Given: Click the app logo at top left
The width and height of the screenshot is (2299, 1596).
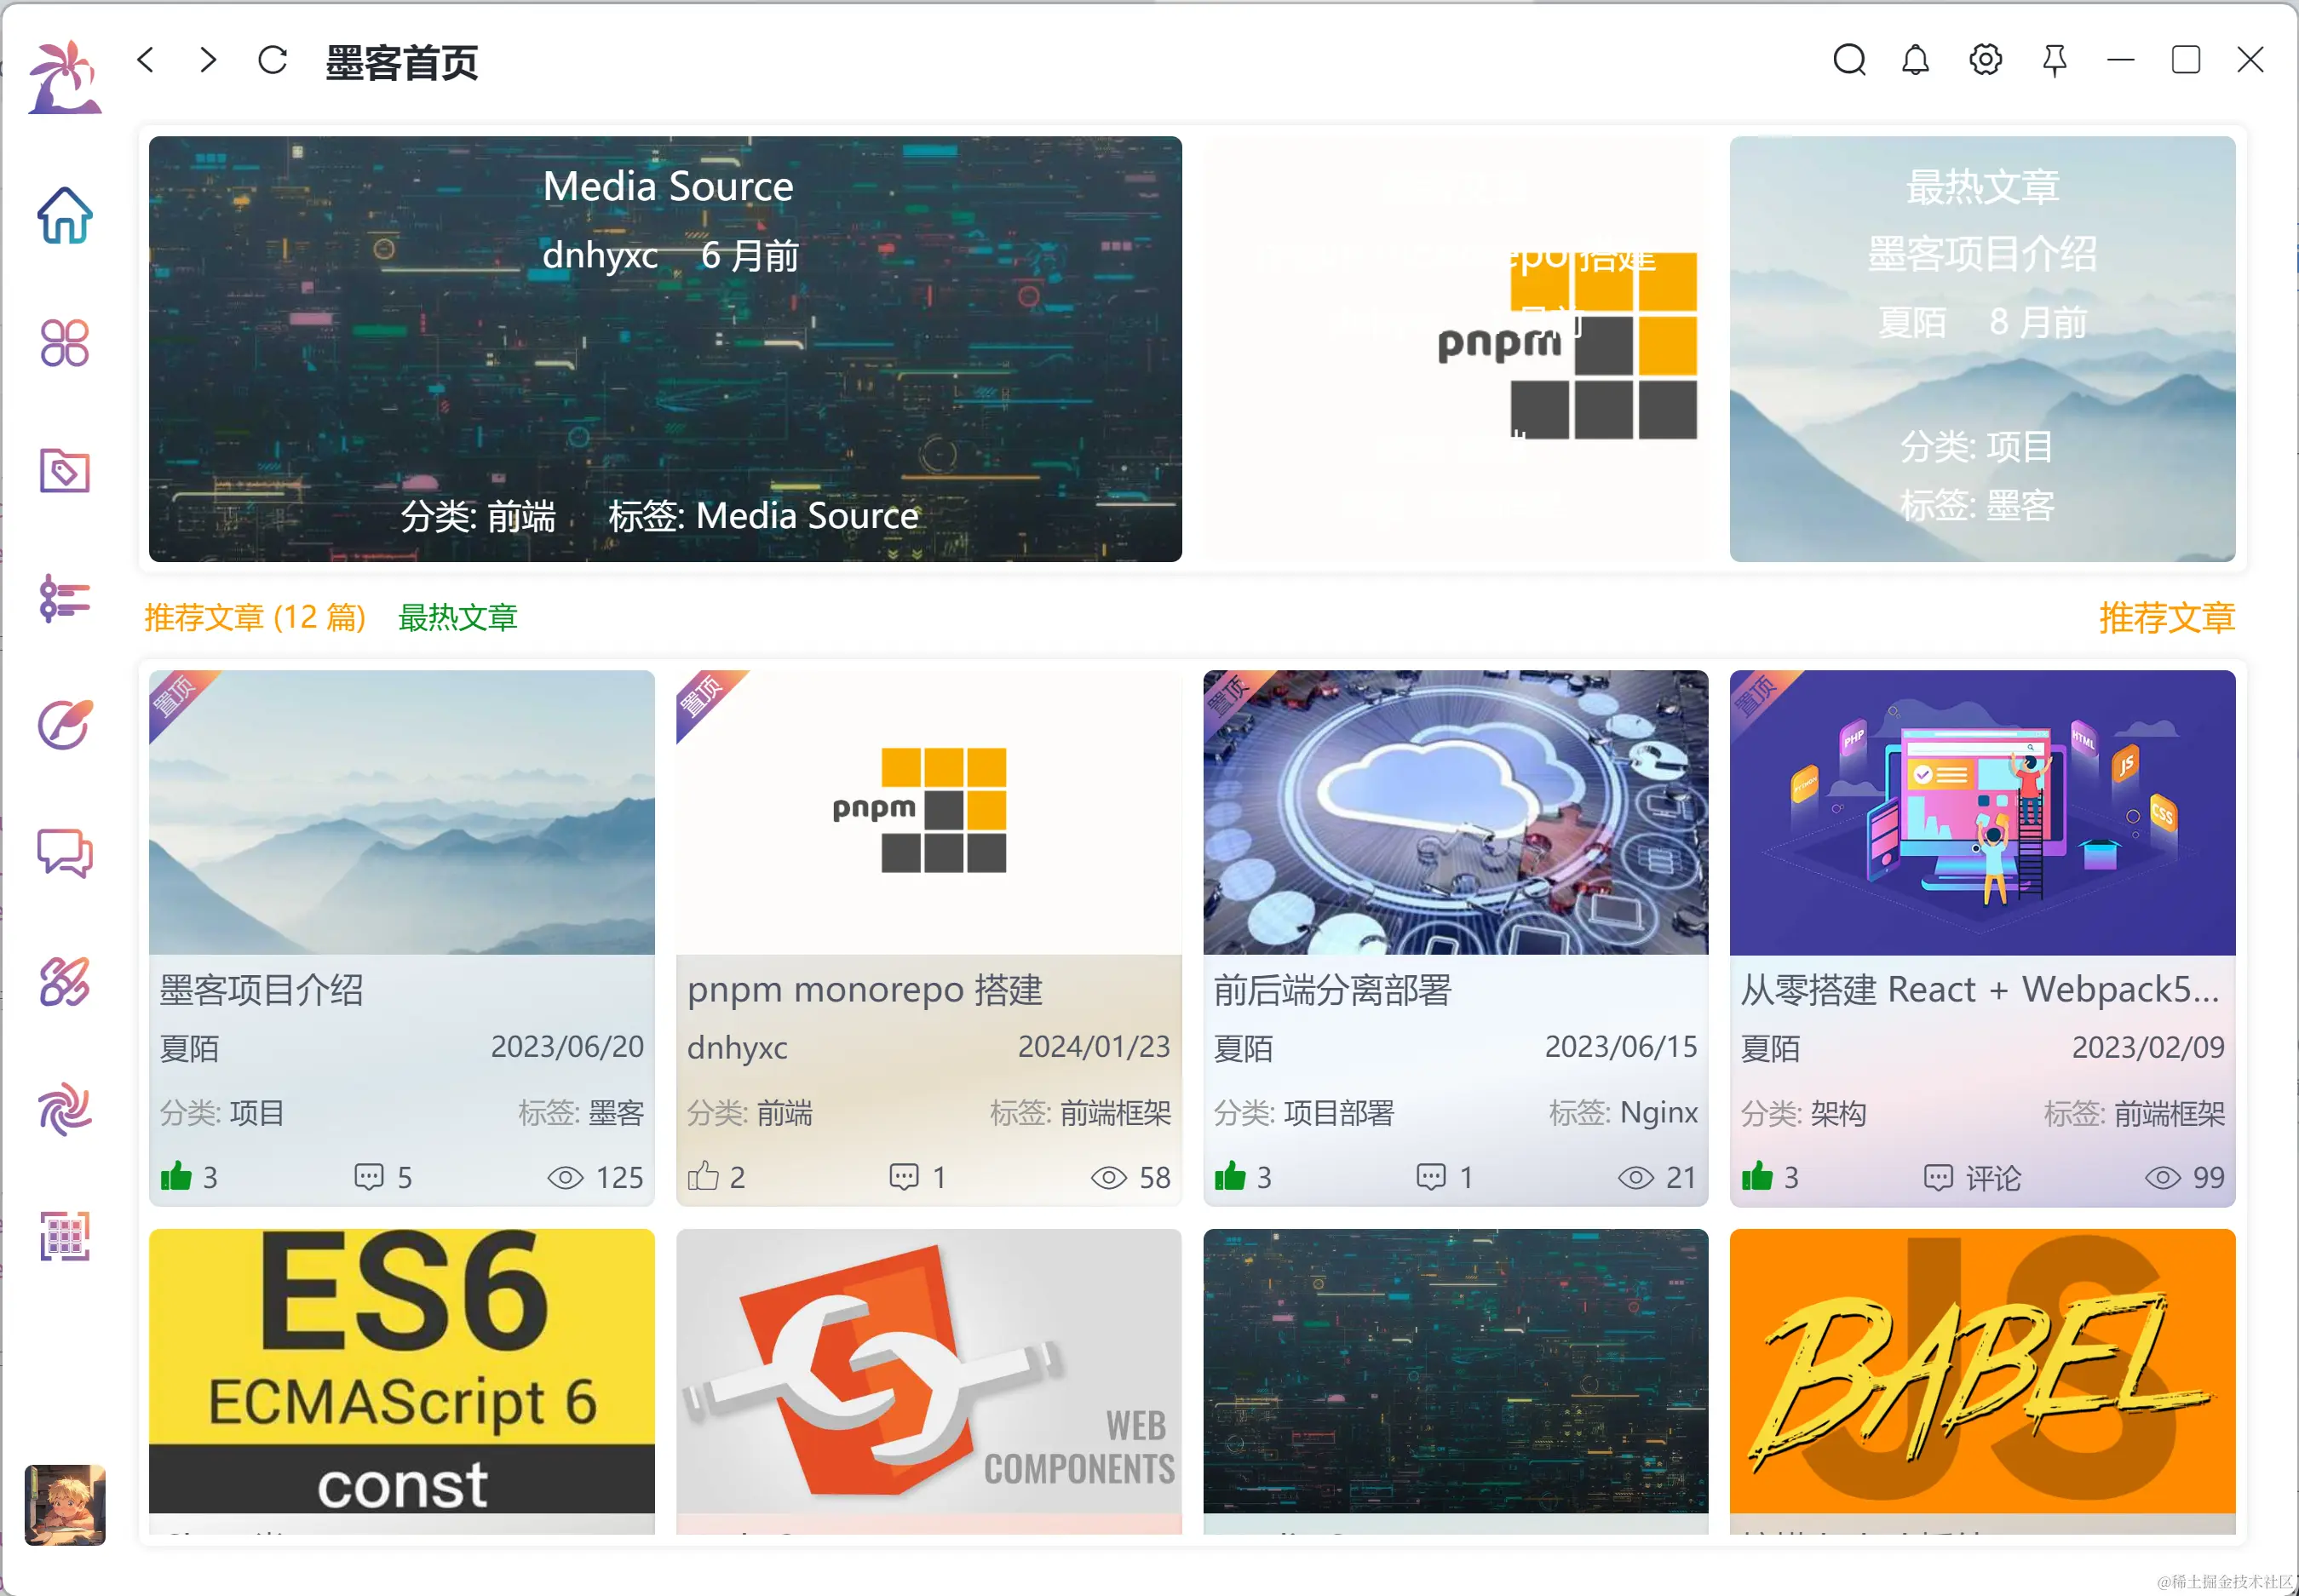Looking at the screenshot, I should (65, 77).
